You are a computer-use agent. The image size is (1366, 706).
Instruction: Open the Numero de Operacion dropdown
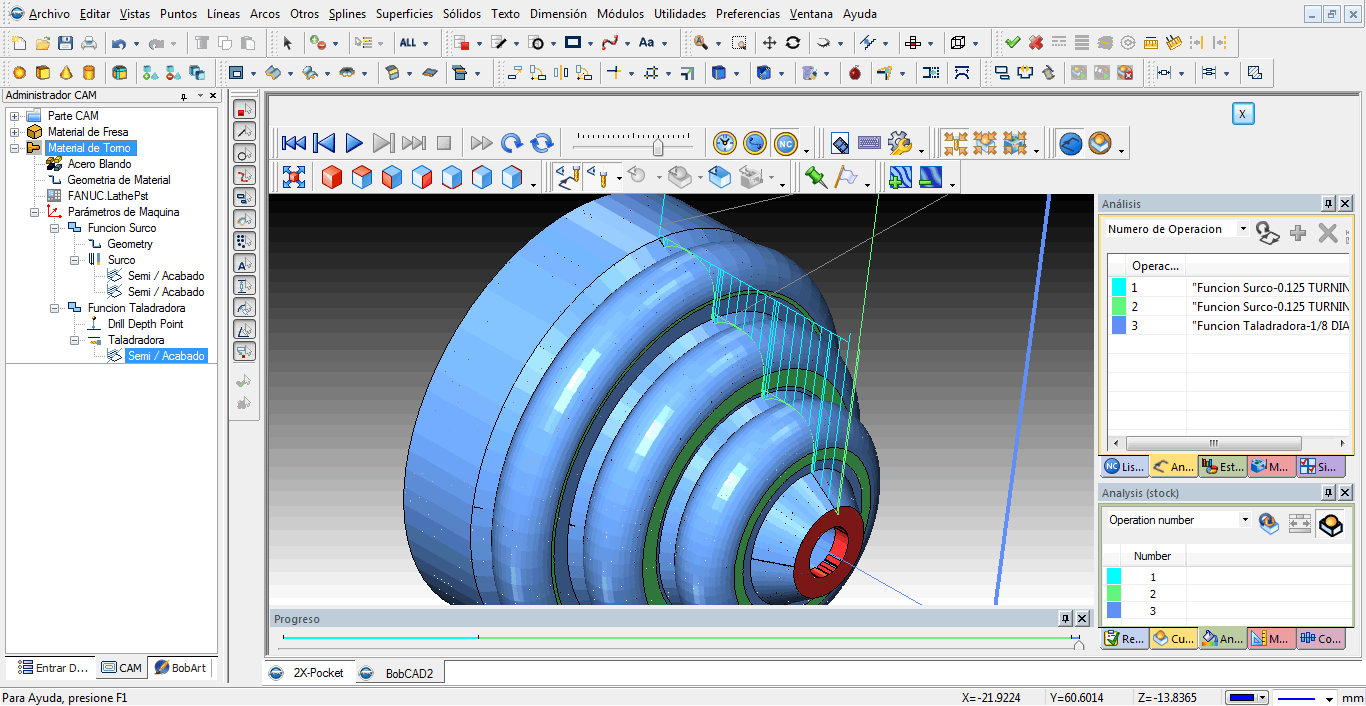click(1241, 229)
